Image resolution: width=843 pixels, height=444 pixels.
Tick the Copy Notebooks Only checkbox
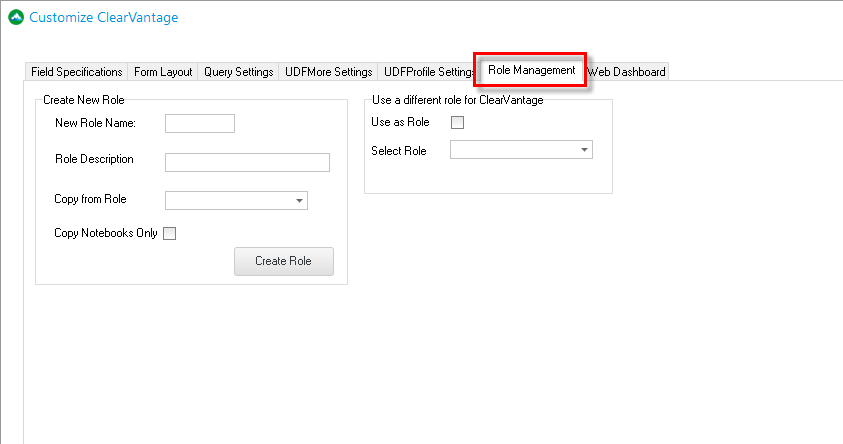pos(169,233)
